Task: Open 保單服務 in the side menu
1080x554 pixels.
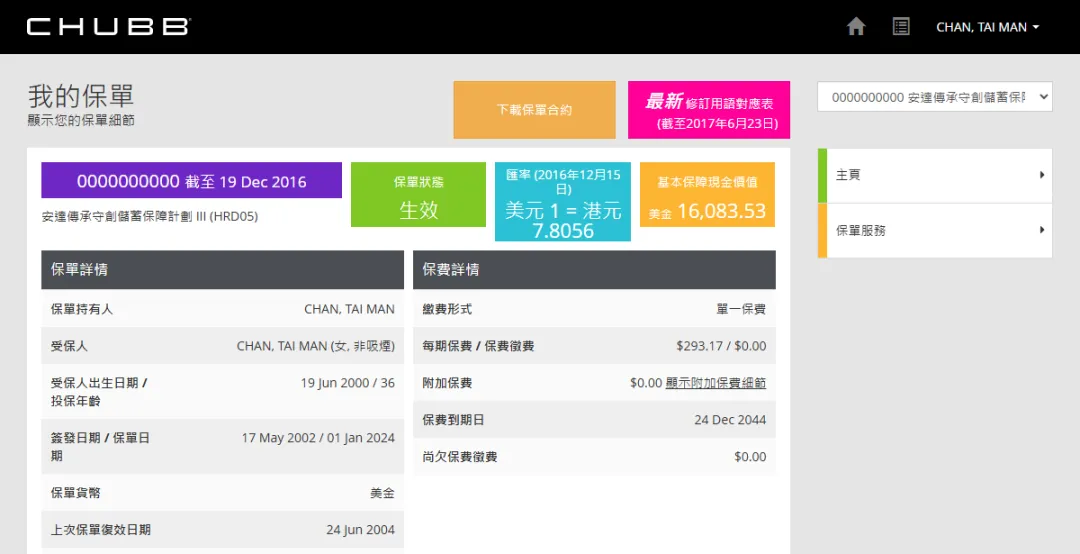Action: (x=935, y=231)
